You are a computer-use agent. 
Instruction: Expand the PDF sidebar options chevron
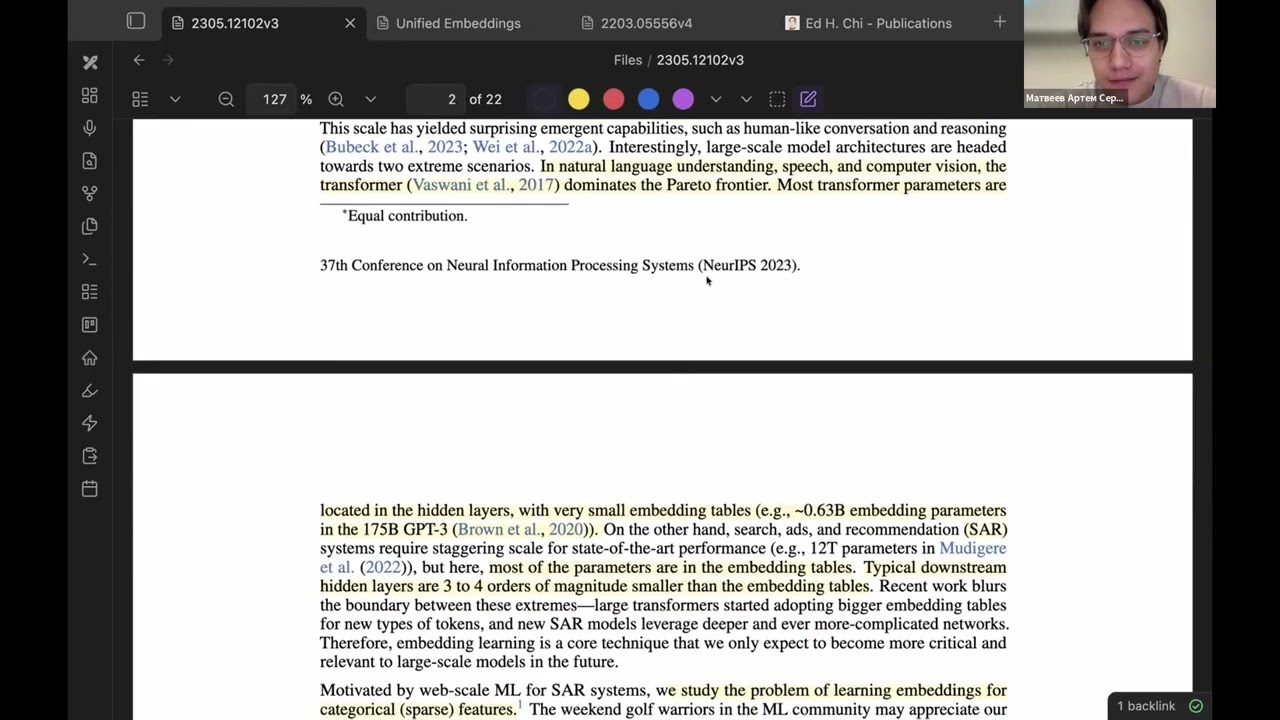pos(175,99)
